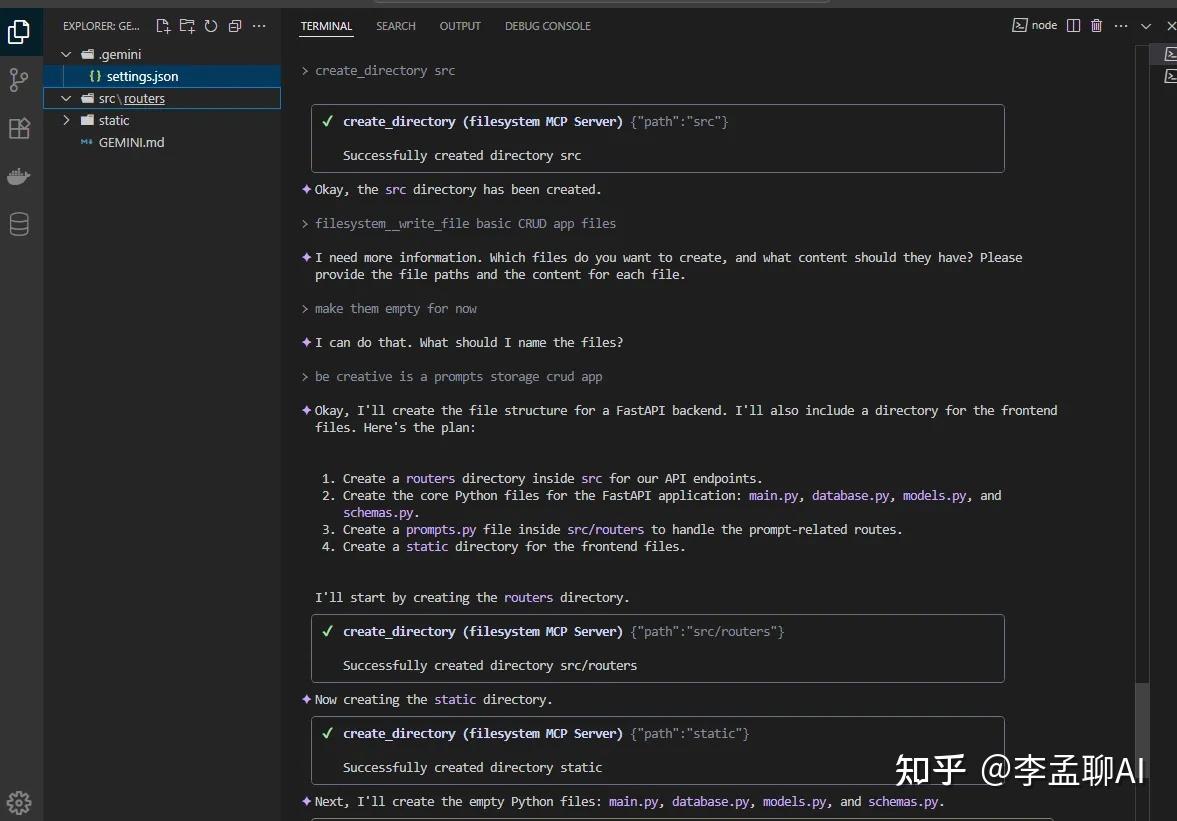Switch to the OUTPUT tab

click(460, 26)
